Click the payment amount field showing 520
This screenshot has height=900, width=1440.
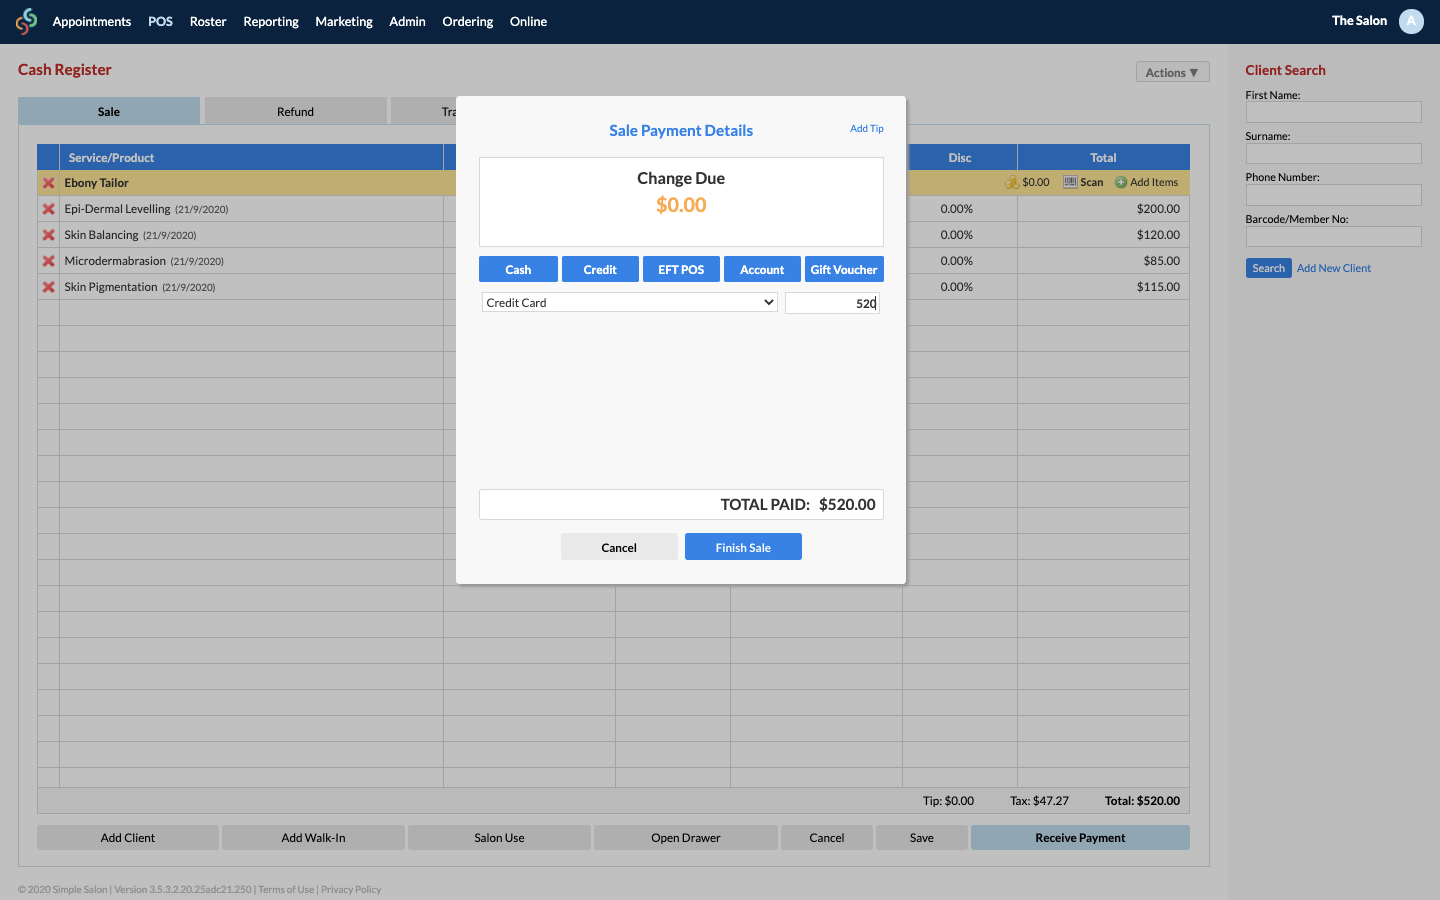[x=832, y=303]
